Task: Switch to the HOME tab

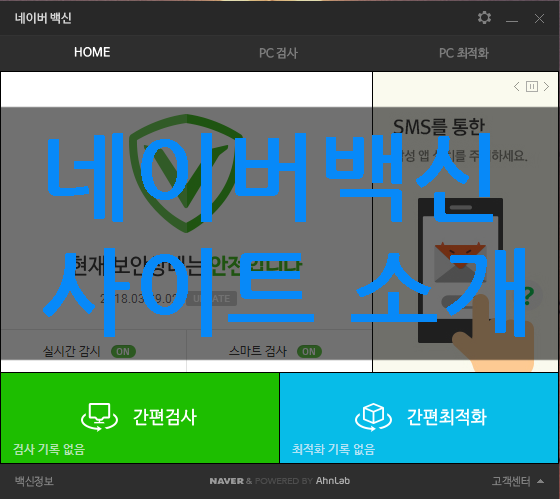Action: (92, 52)
